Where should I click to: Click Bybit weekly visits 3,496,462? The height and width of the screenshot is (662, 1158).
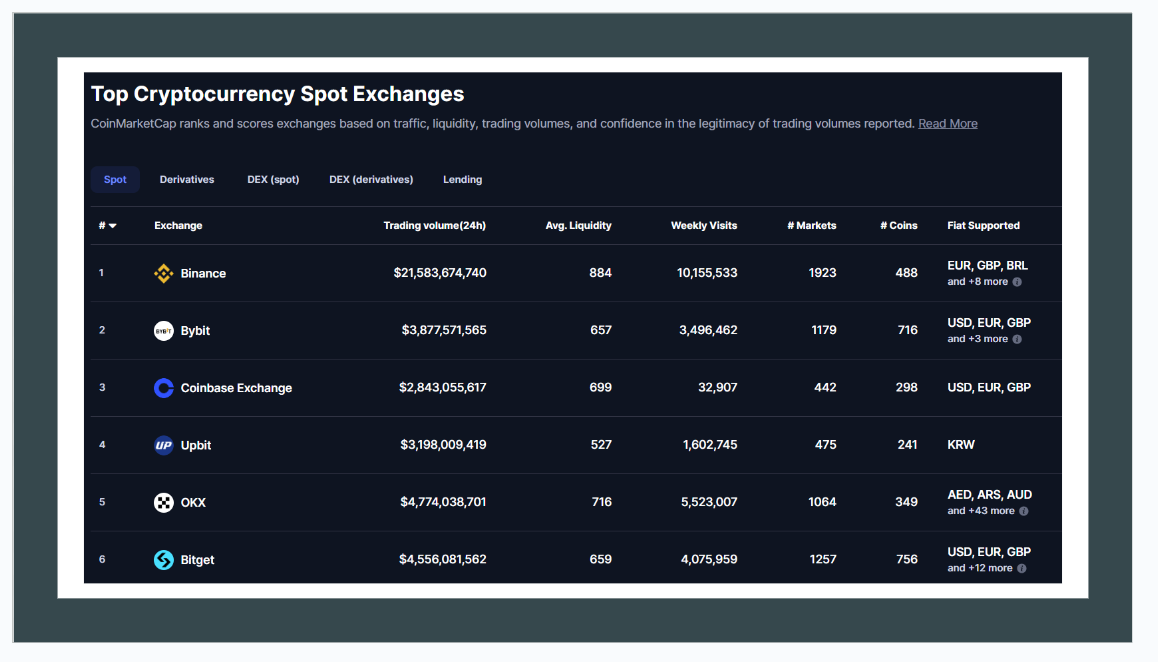point(708,330)
